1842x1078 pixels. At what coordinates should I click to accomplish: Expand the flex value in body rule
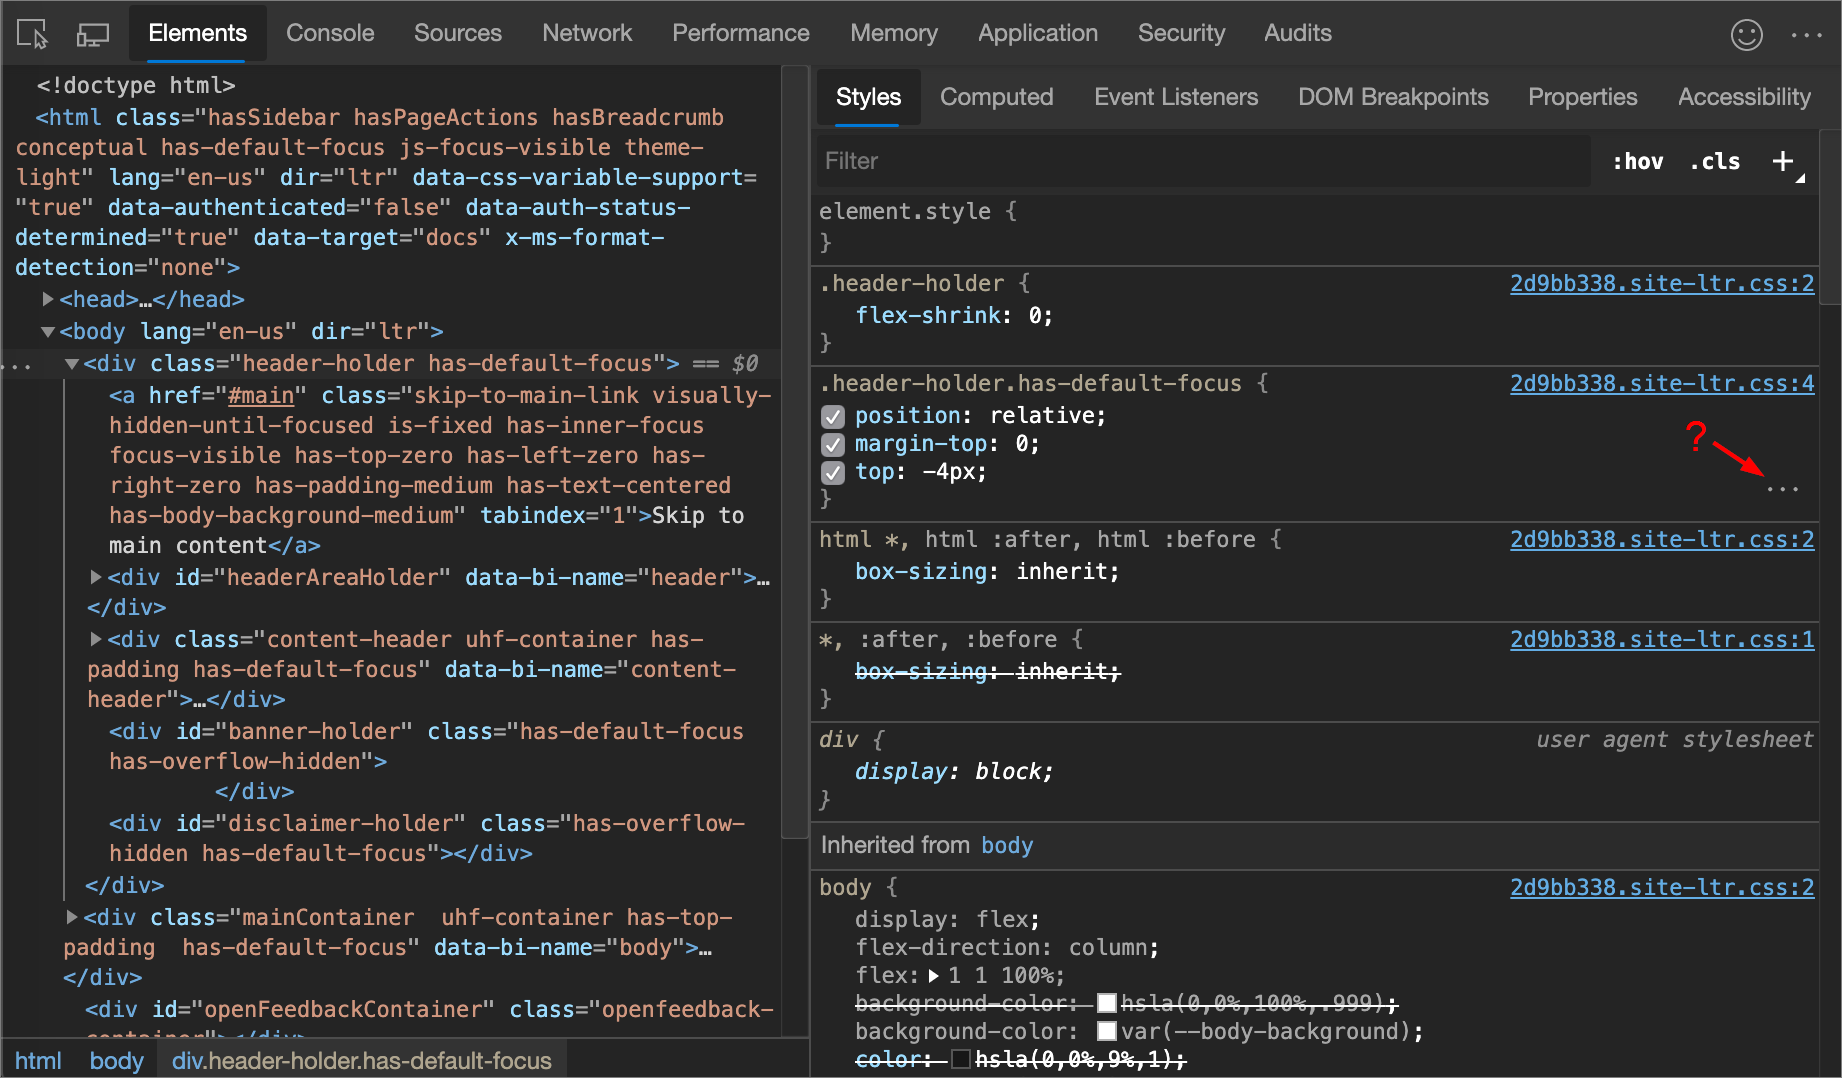(x=934, y=975)
